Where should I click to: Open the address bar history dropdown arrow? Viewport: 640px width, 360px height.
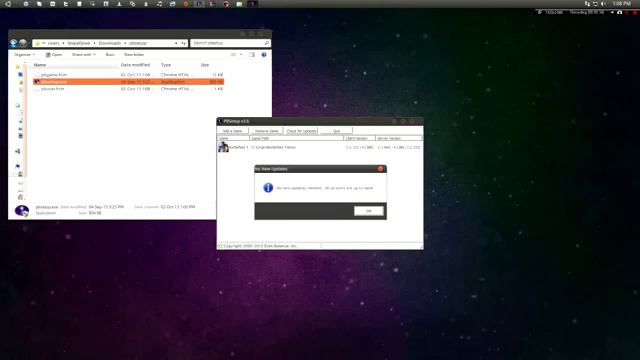pos(176,43)
